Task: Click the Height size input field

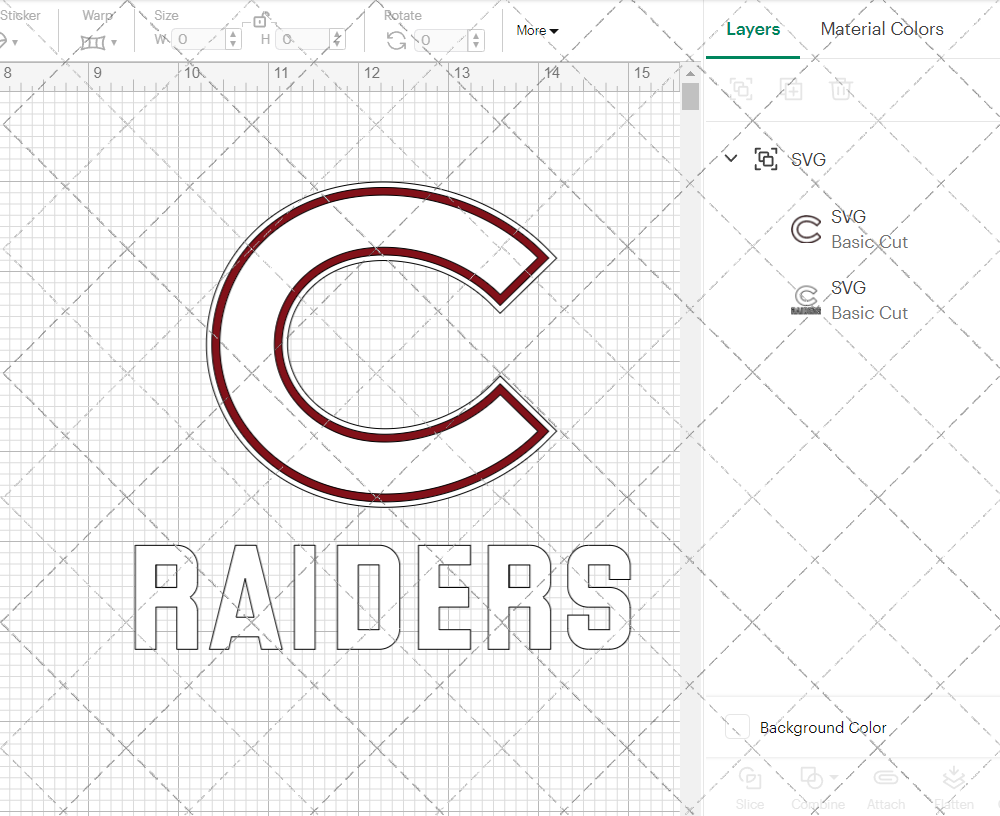Action: tap(304, 40)
